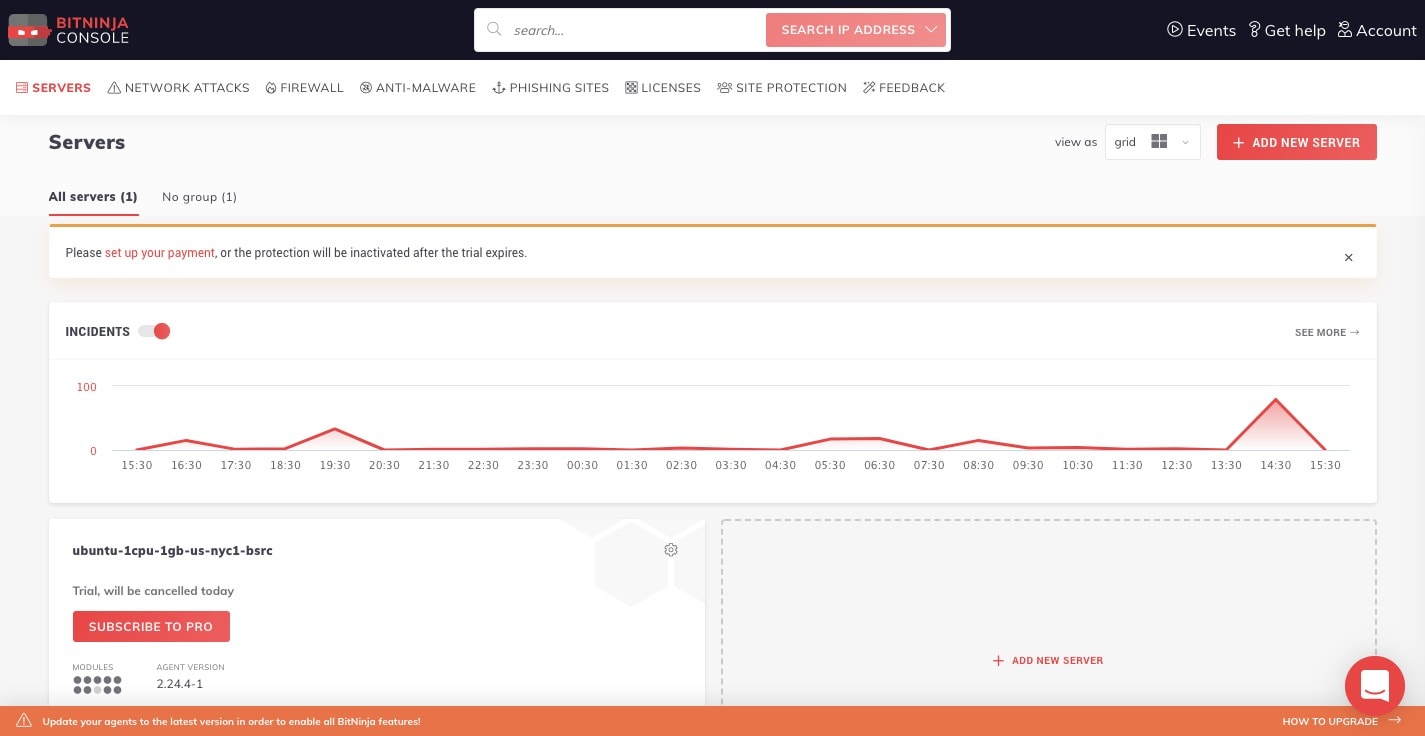Open the Licenses page
The width and height of the screenshot is (1425, 736).
click(663, 88)
